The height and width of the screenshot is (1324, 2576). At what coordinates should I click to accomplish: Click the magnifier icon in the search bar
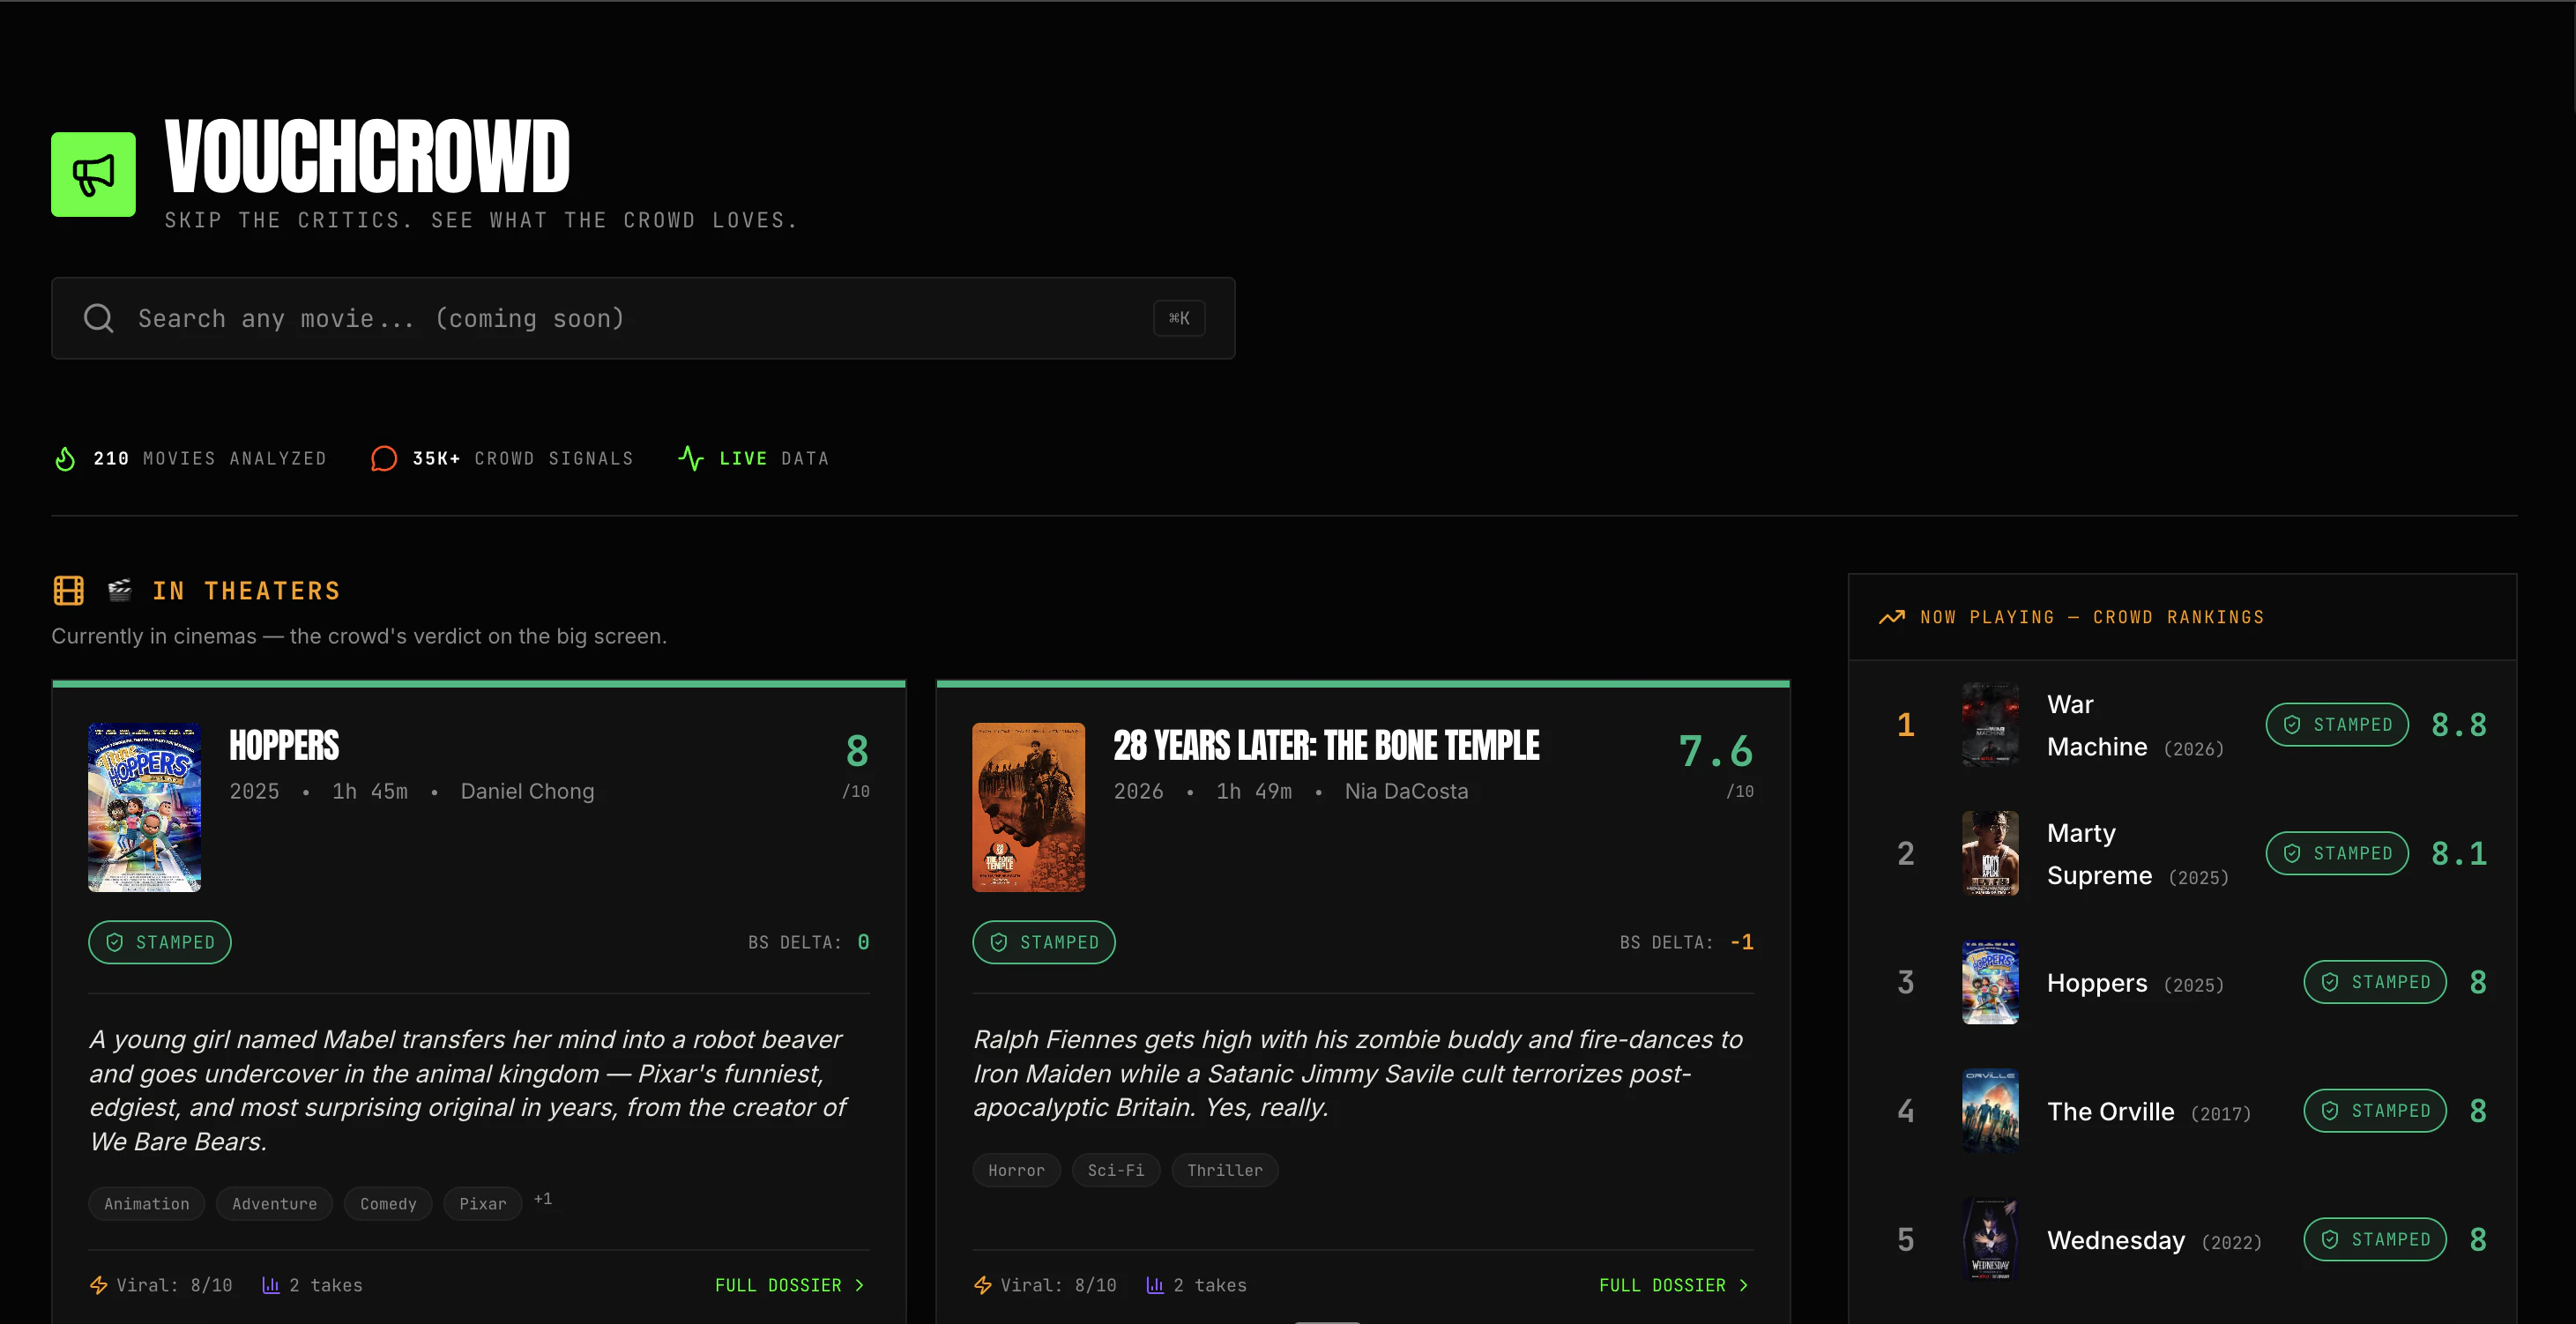(x=98, y=318)
